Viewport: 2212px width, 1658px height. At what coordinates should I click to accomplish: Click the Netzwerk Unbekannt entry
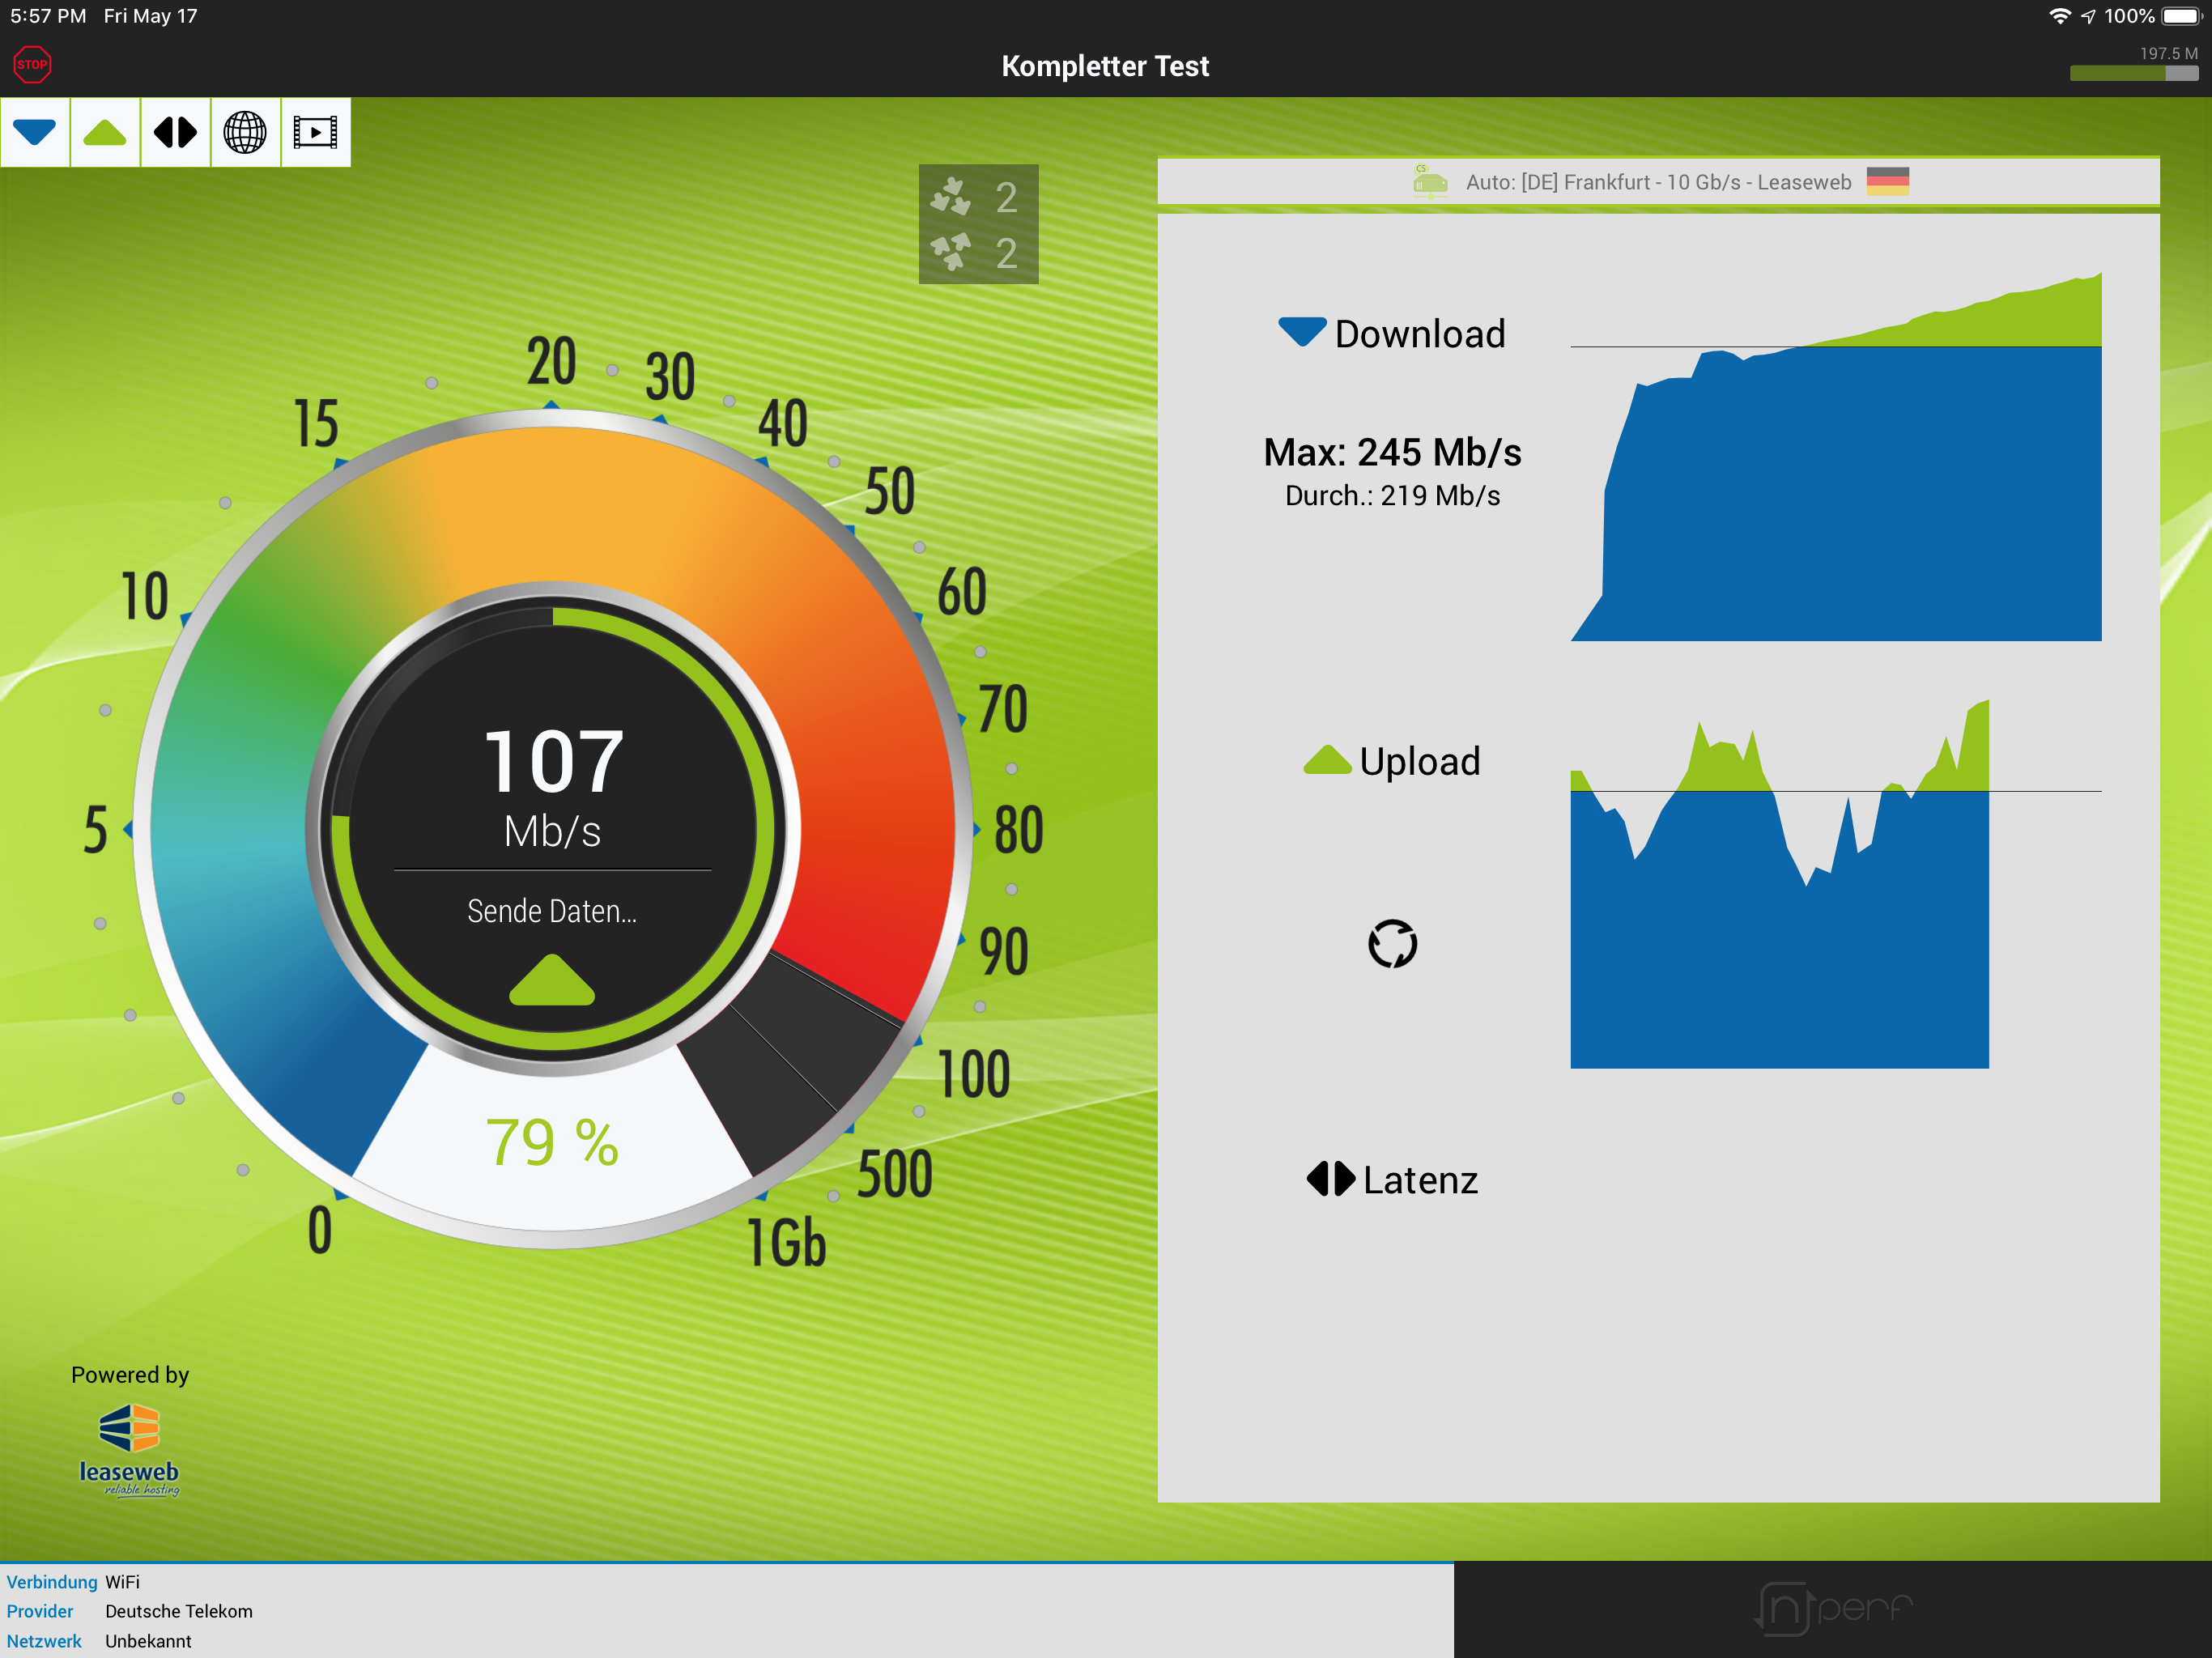[98, 1642]
